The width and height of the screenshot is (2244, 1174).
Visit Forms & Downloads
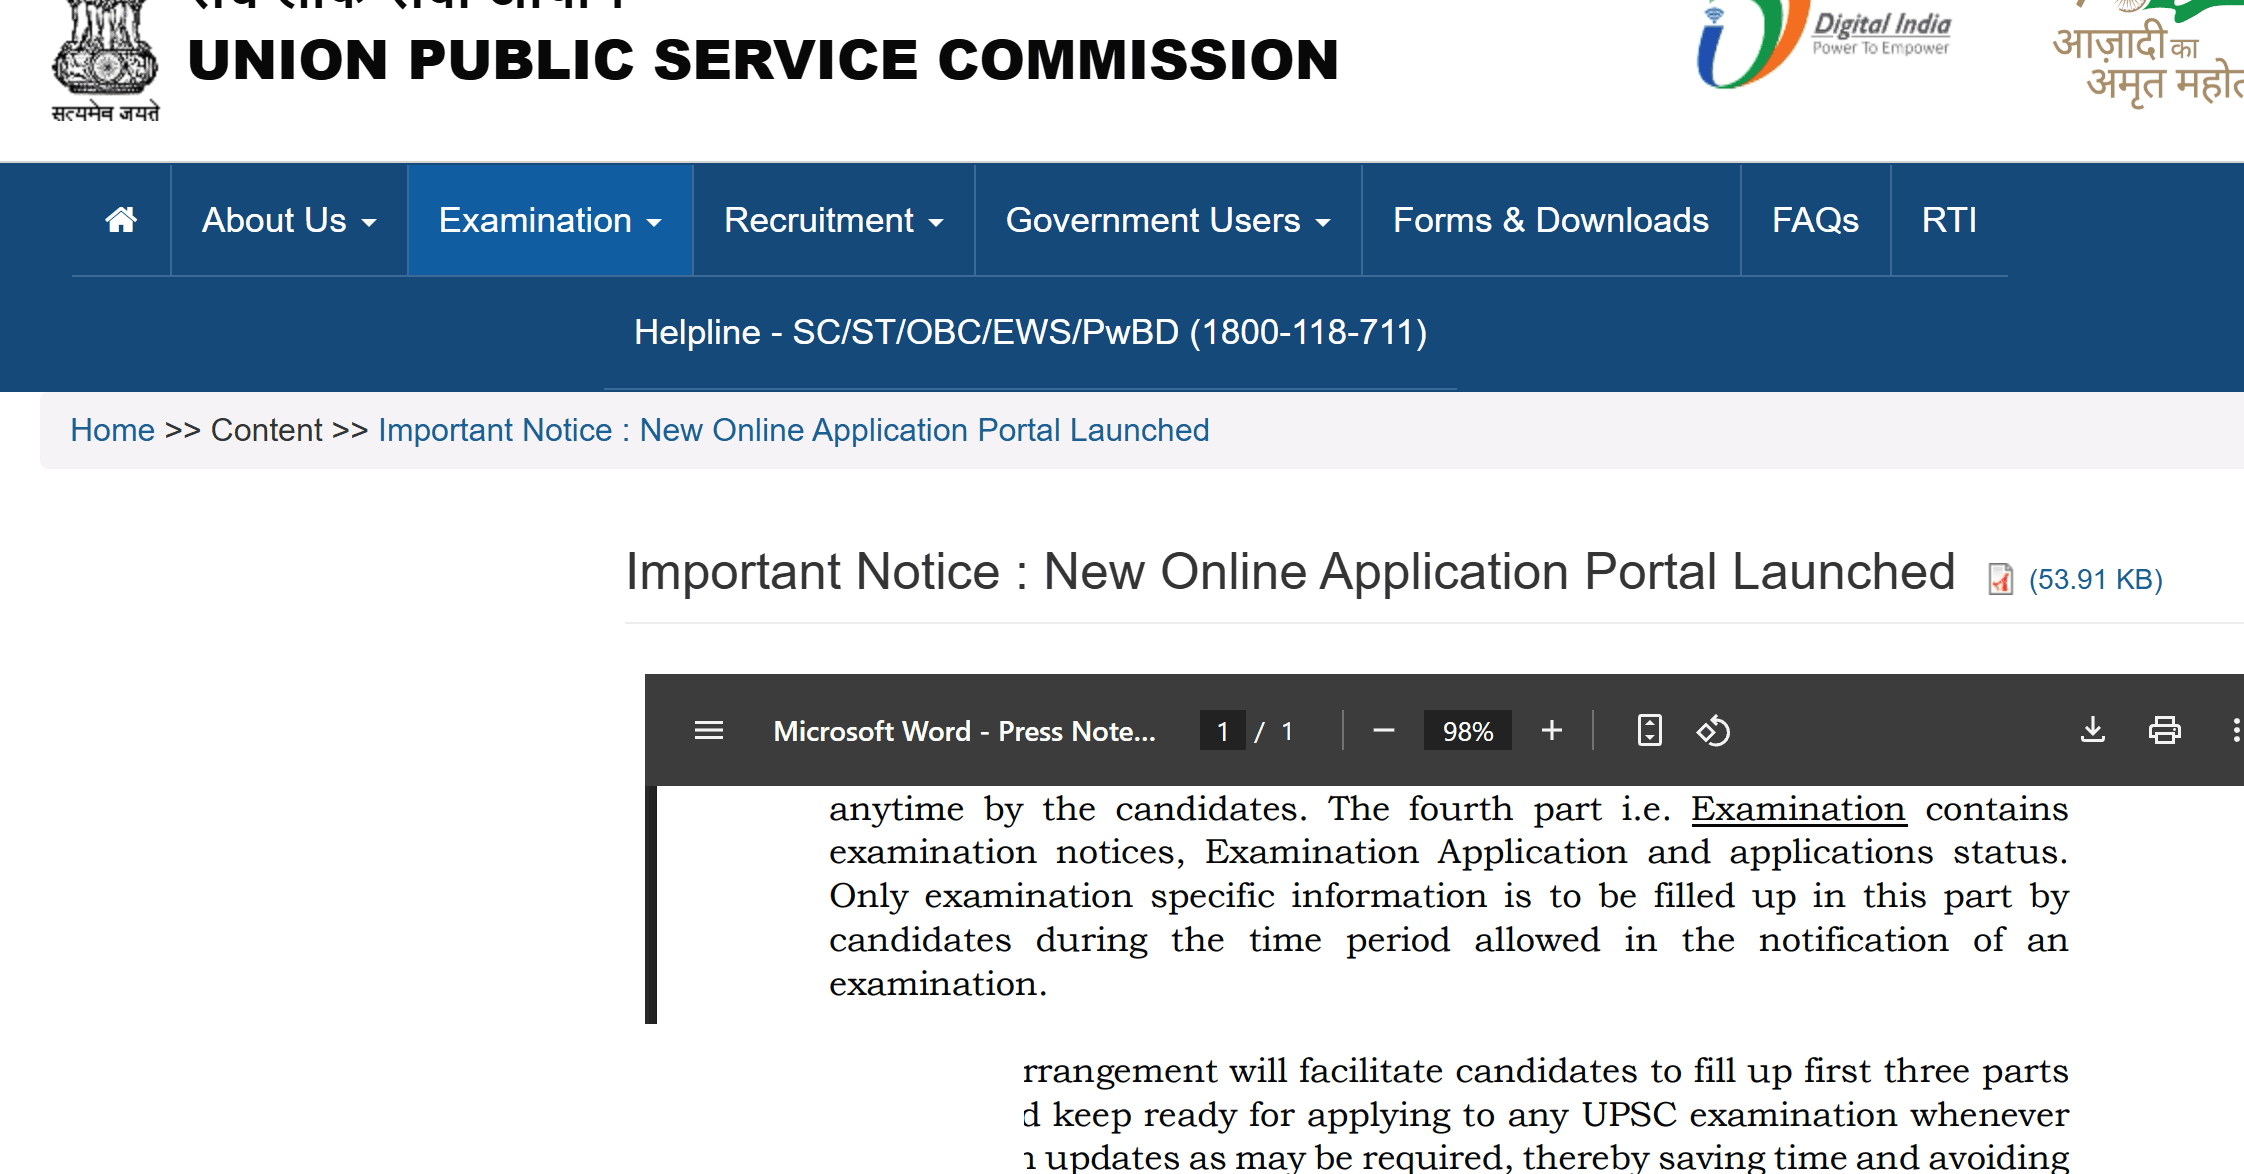(x=1551, y=219)
